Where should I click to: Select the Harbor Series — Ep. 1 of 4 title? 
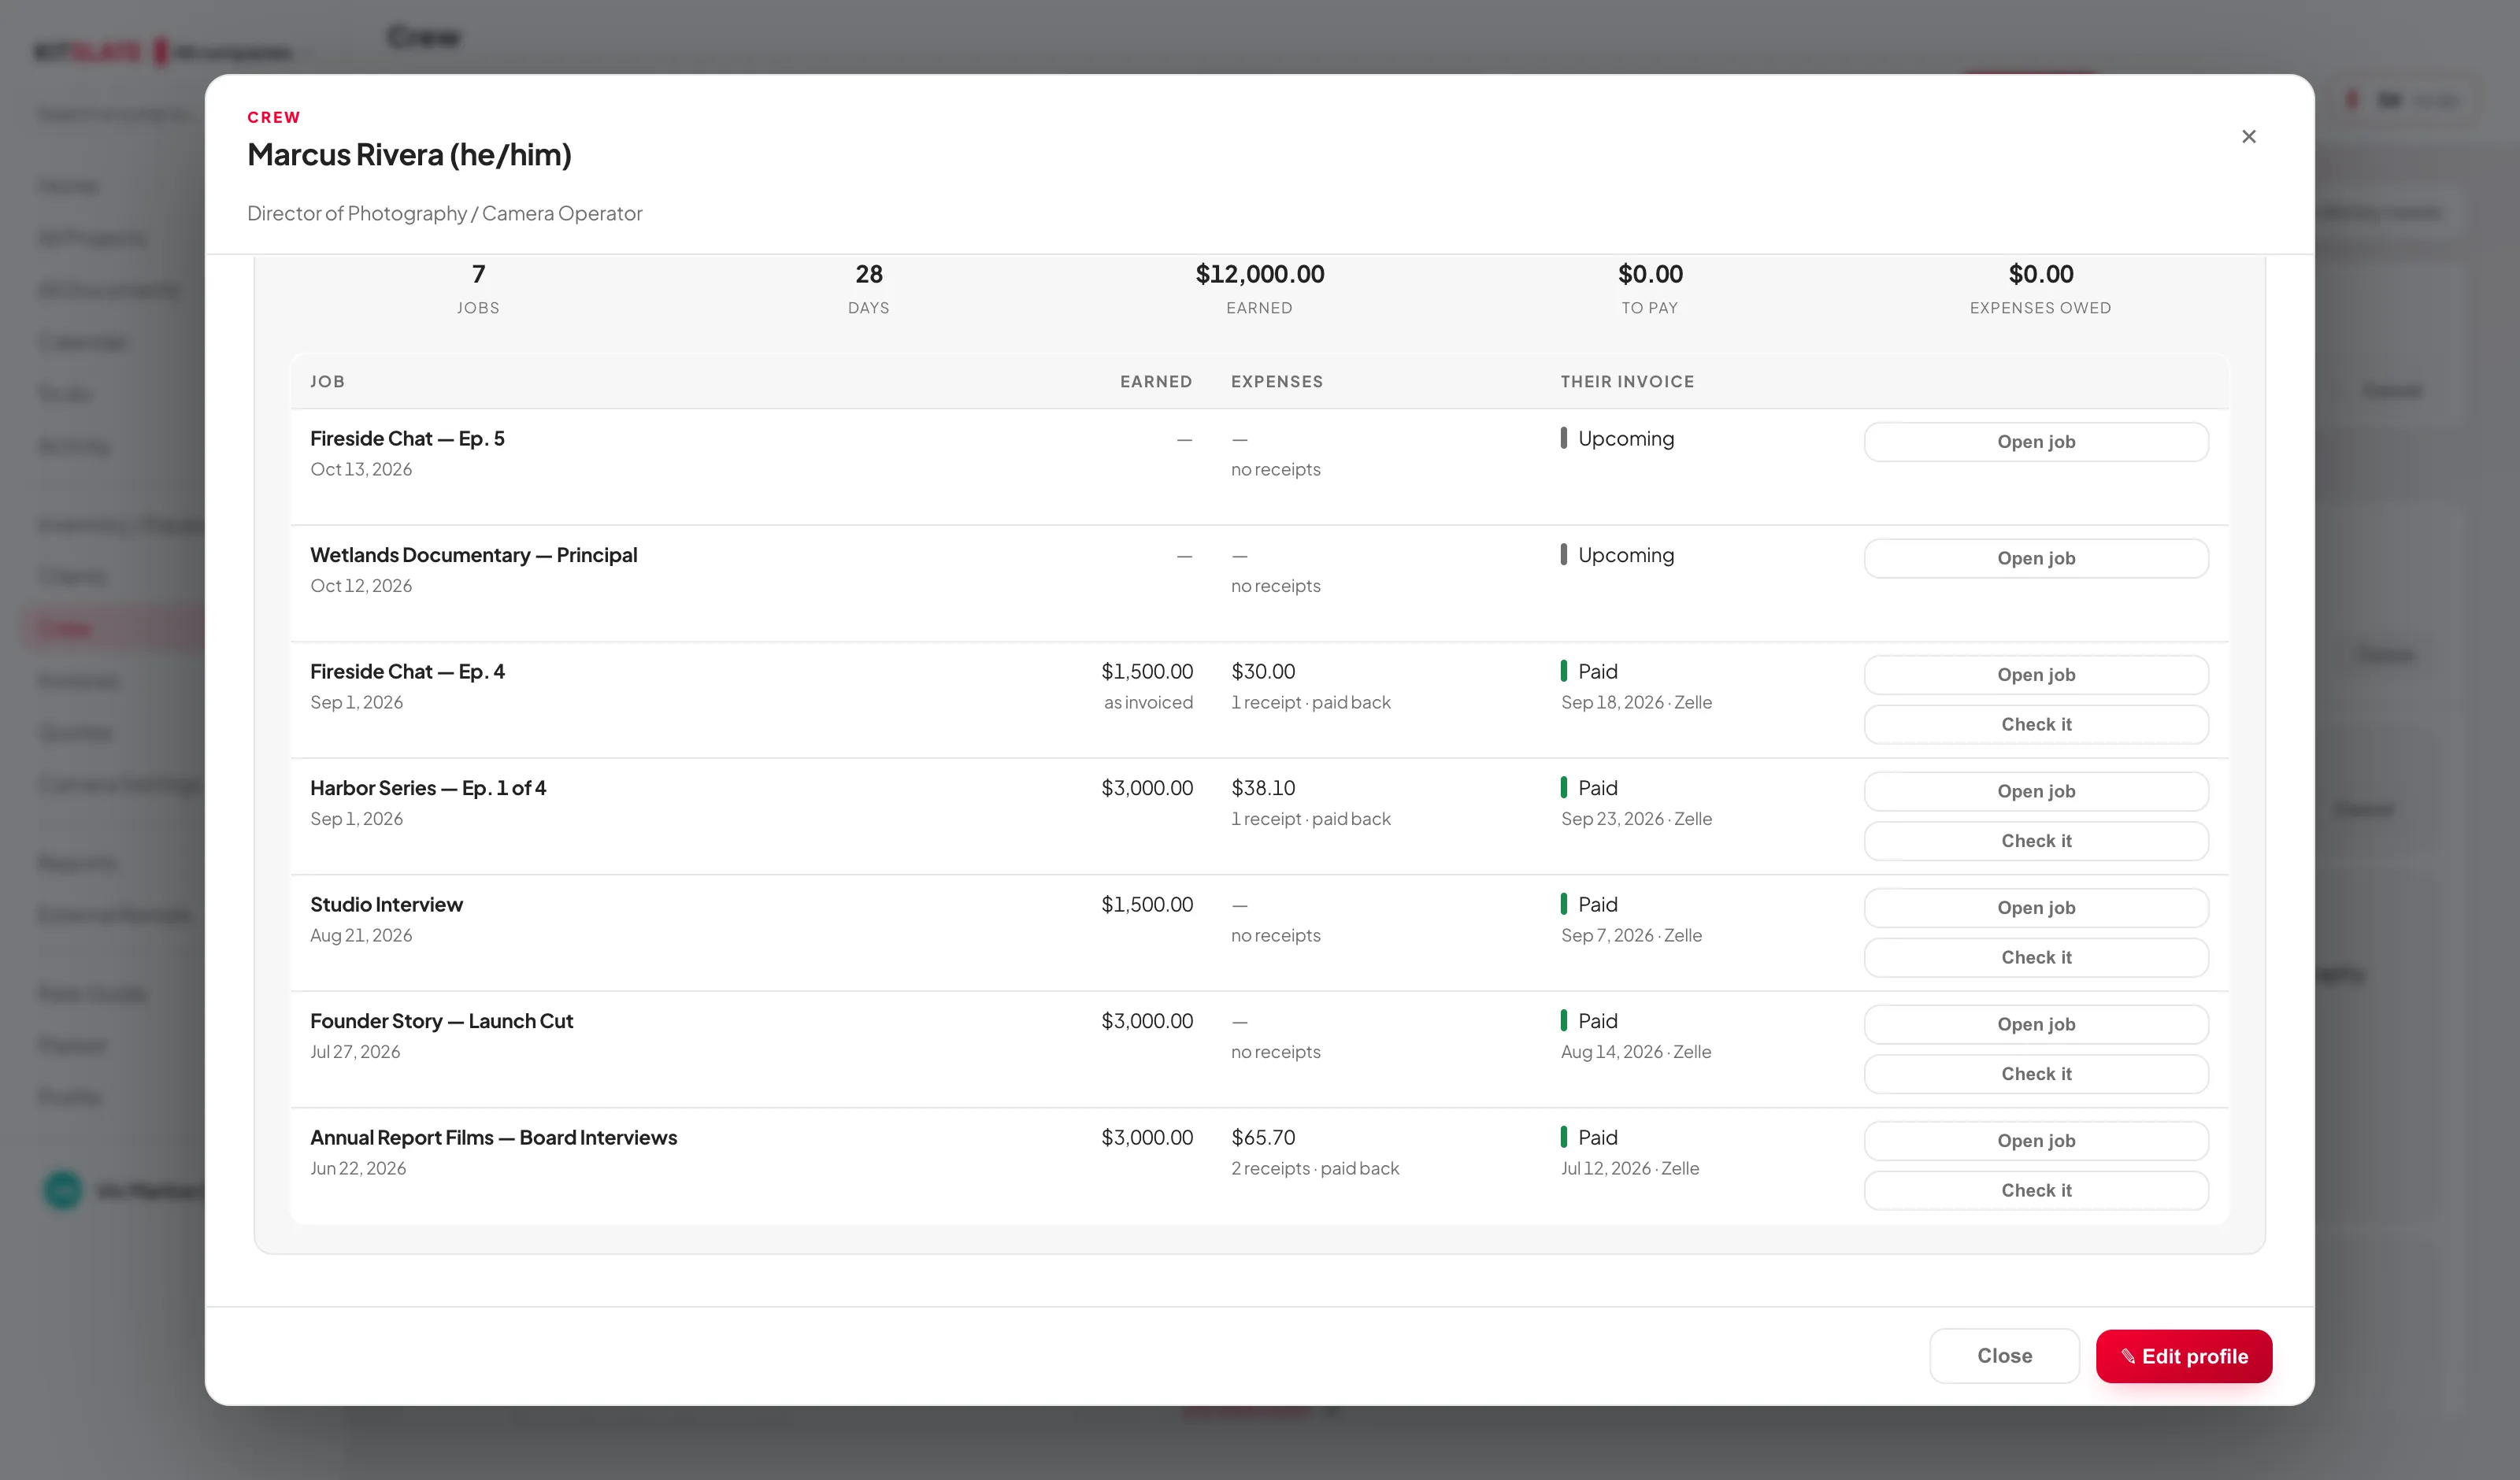(428, 788)
